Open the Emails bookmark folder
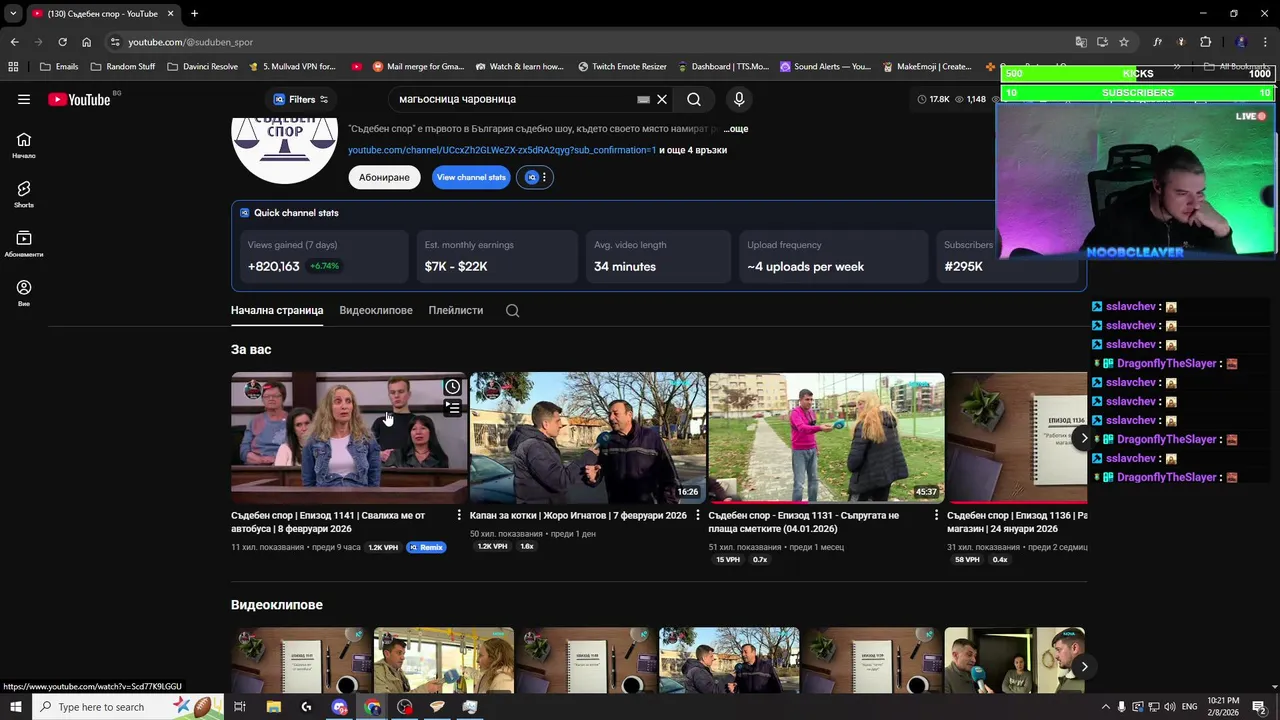The height and width of the screenshot is (720, 1280). pyautogui.click(x=58, y=66)
